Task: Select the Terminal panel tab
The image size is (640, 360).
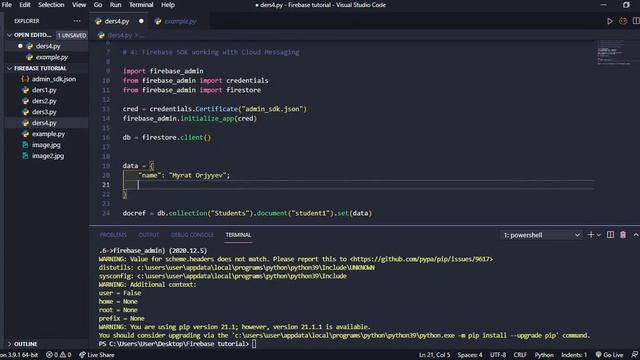Action: point(238,235)
